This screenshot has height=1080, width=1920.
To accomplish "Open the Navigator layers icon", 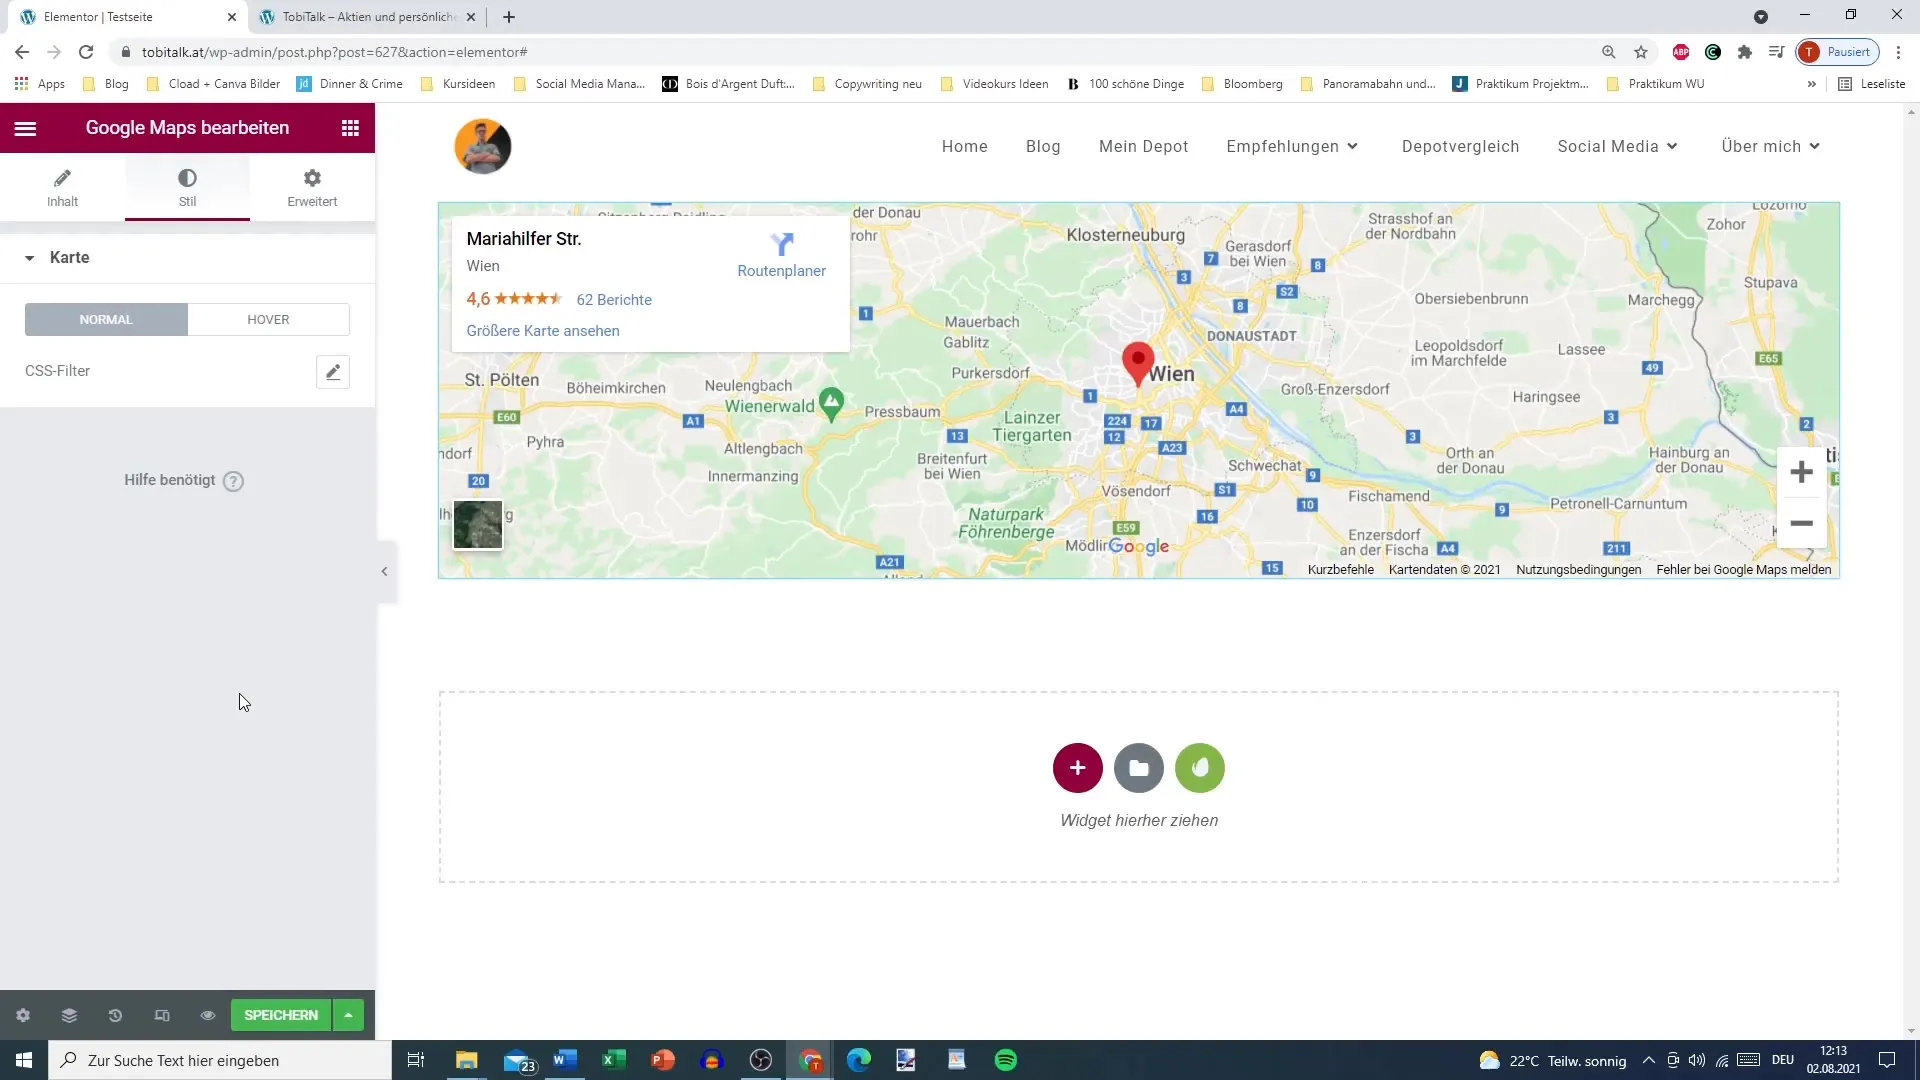I will coord(69,1015).
